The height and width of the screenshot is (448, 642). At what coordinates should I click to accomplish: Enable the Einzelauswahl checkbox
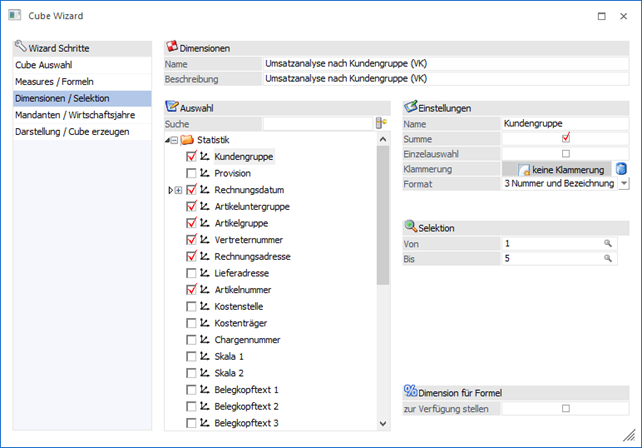pyautogui.click(x=566, y=153)
